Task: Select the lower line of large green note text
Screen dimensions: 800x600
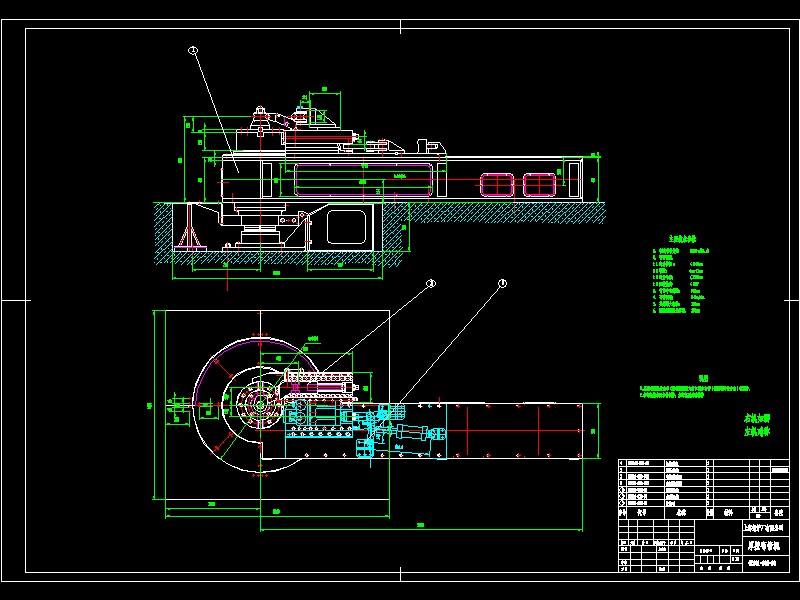Action: tap(757, 432)
